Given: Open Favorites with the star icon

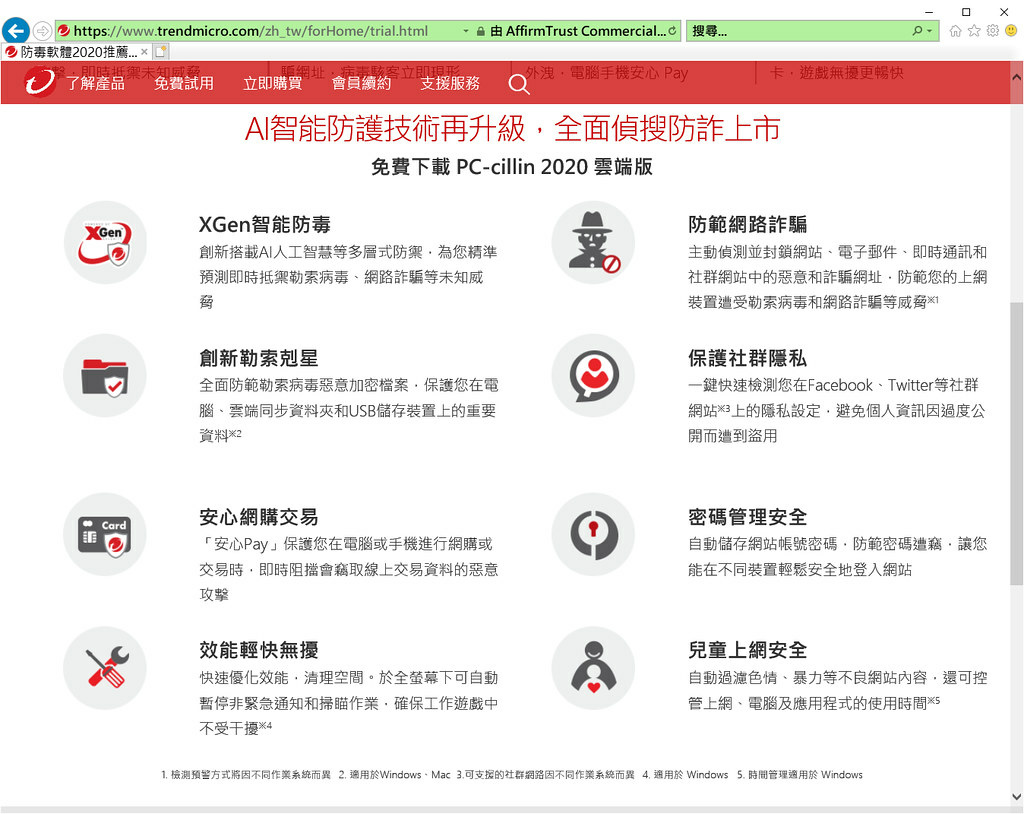Looking at the screenshot, I should coord(974,31).
